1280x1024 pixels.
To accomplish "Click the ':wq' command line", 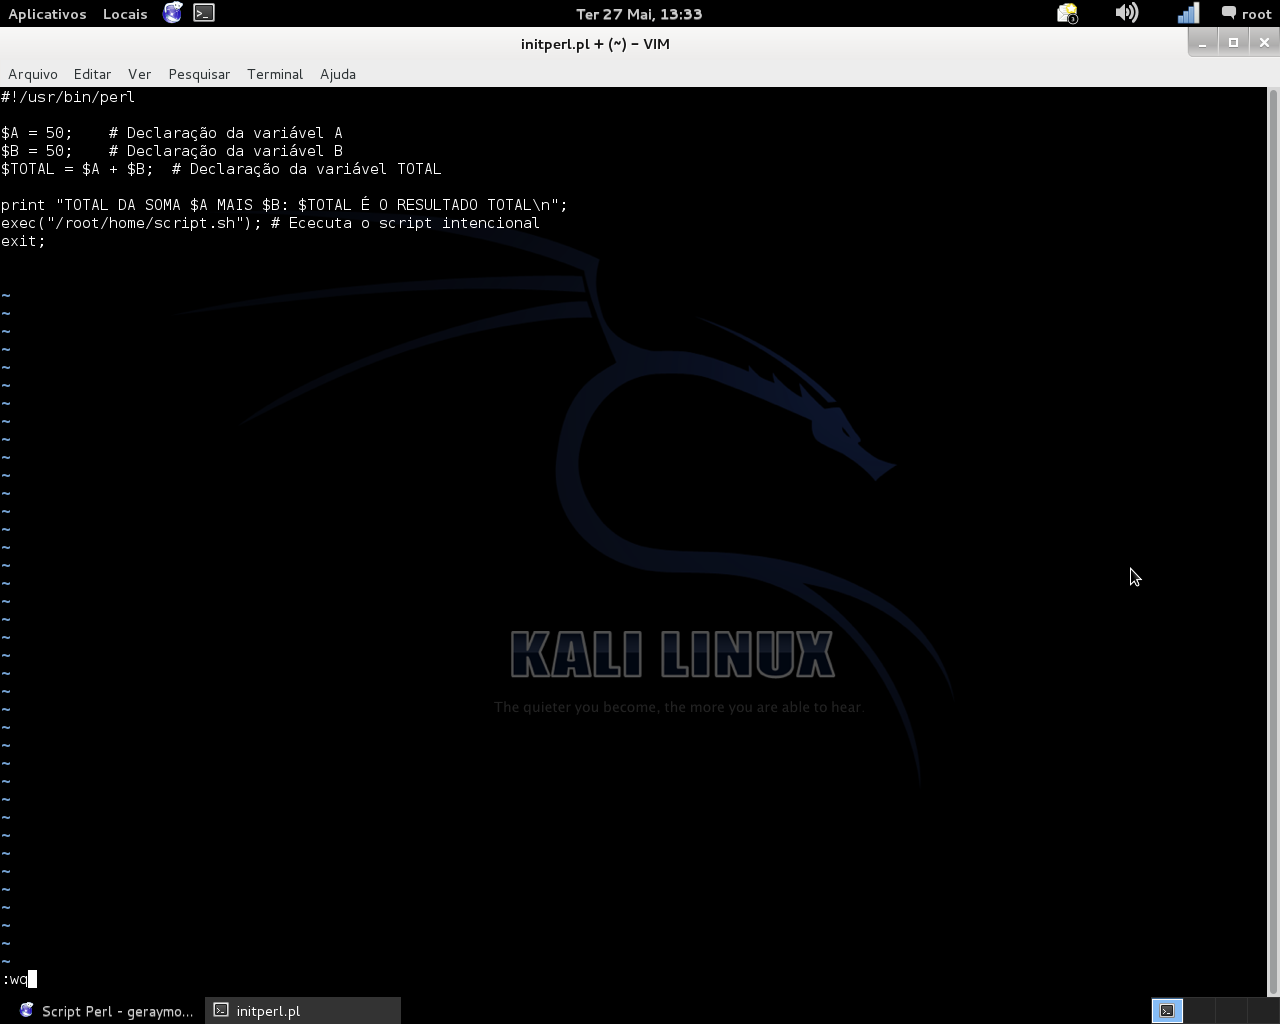I will pos(19,979).
